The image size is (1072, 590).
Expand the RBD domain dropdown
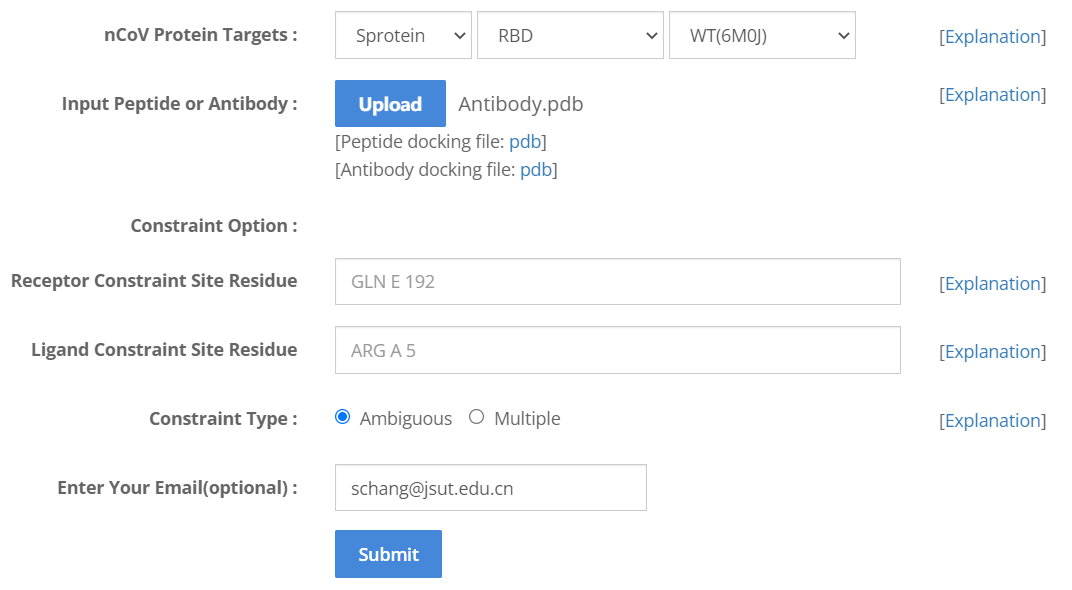pos(570,36)
